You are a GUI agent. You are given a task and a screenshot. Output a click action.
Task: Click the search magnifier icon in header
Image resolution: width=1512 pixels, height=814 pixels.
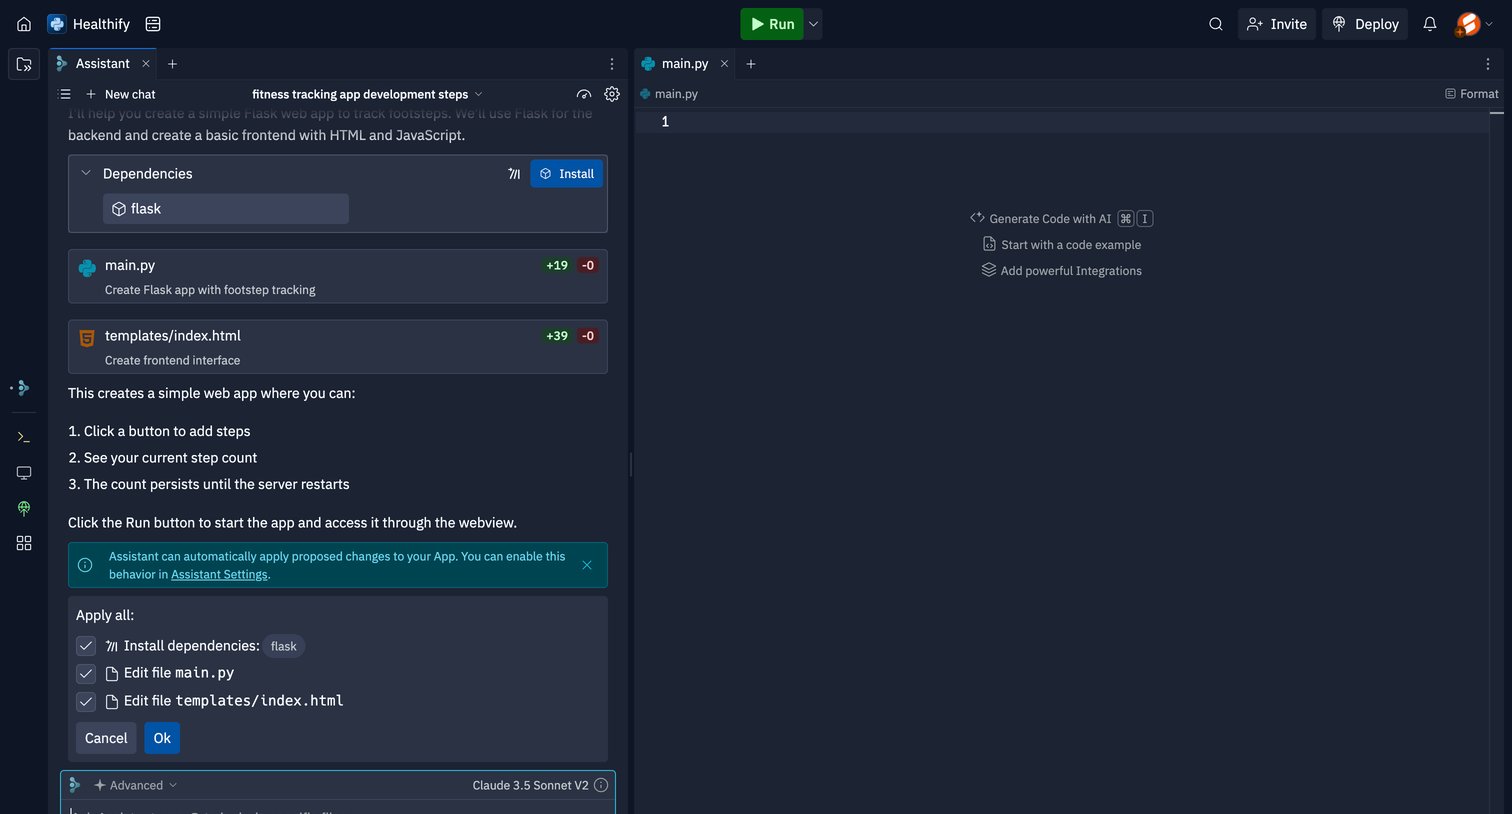click(1215, 24)
